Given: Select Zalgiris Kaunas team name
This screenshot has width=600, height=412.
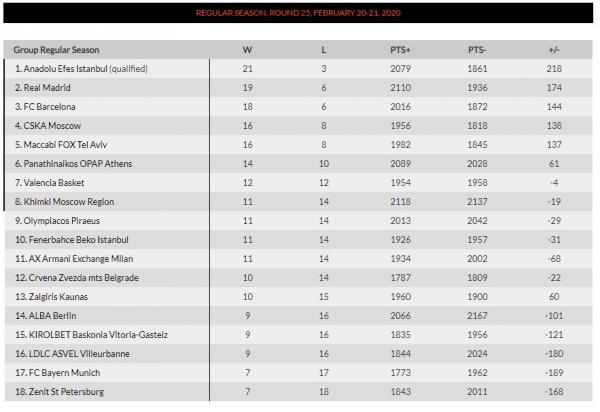Looking at the screenshot, I should (52, 296).
